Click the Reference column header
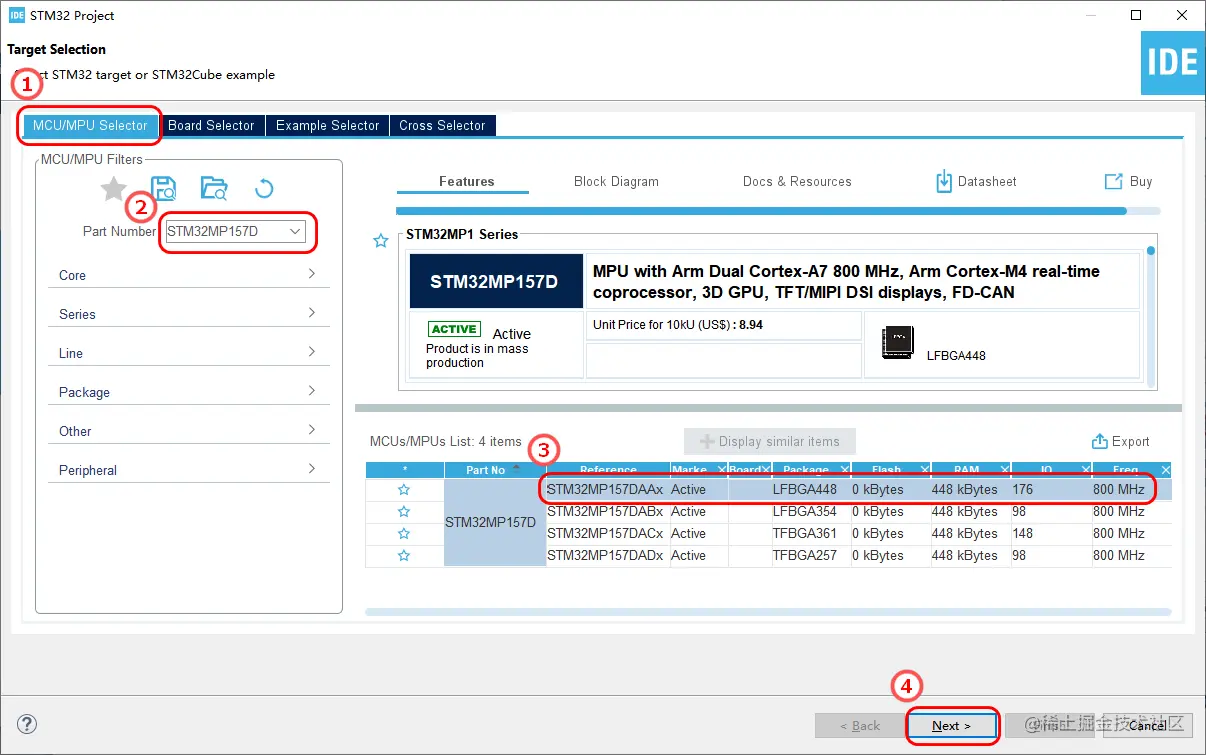1206x755 pixels. point(608,470)
